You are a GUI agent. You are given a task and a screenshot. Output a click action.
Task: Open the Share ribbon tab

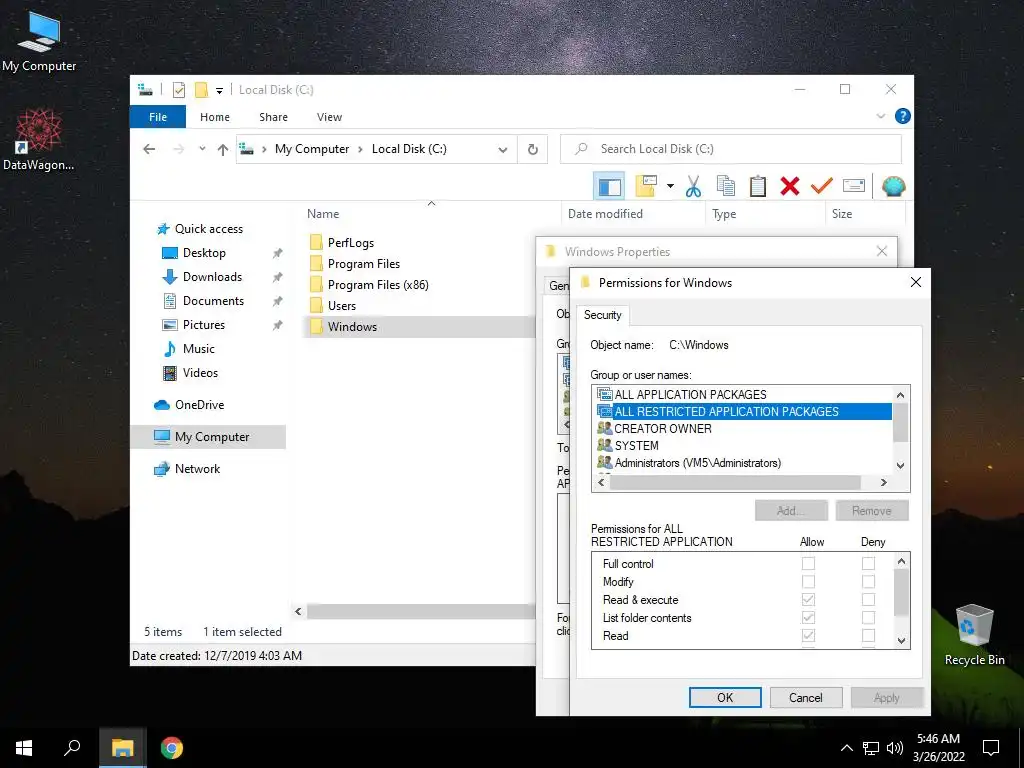[x=273, y=117]
